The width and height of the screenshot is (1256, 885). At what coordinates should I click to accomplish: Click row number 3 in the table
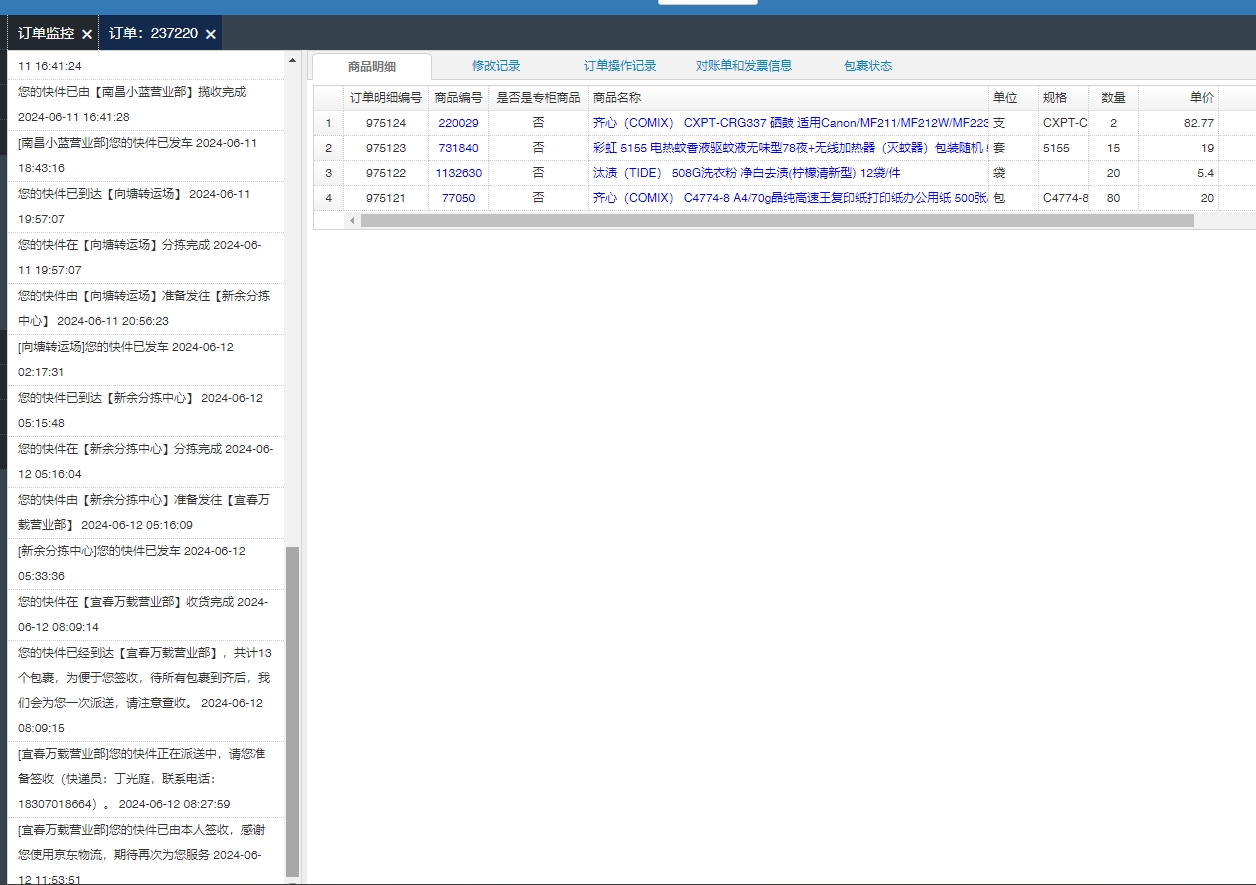pyautogui.click(x=328, y=173)
